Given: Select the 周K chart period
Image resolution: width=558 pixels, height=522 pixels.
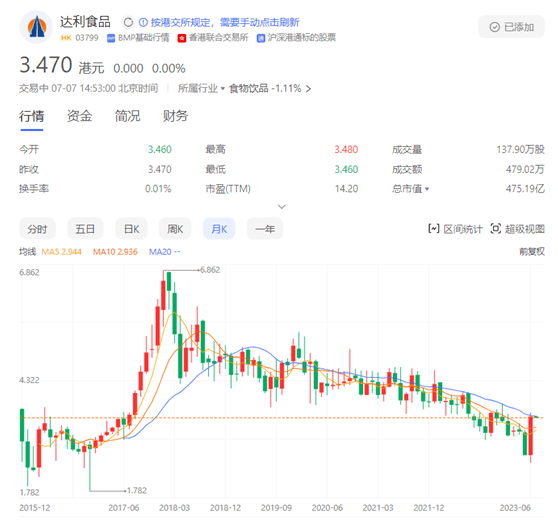Looking at the screenshot, I should [x=175, y=229].
